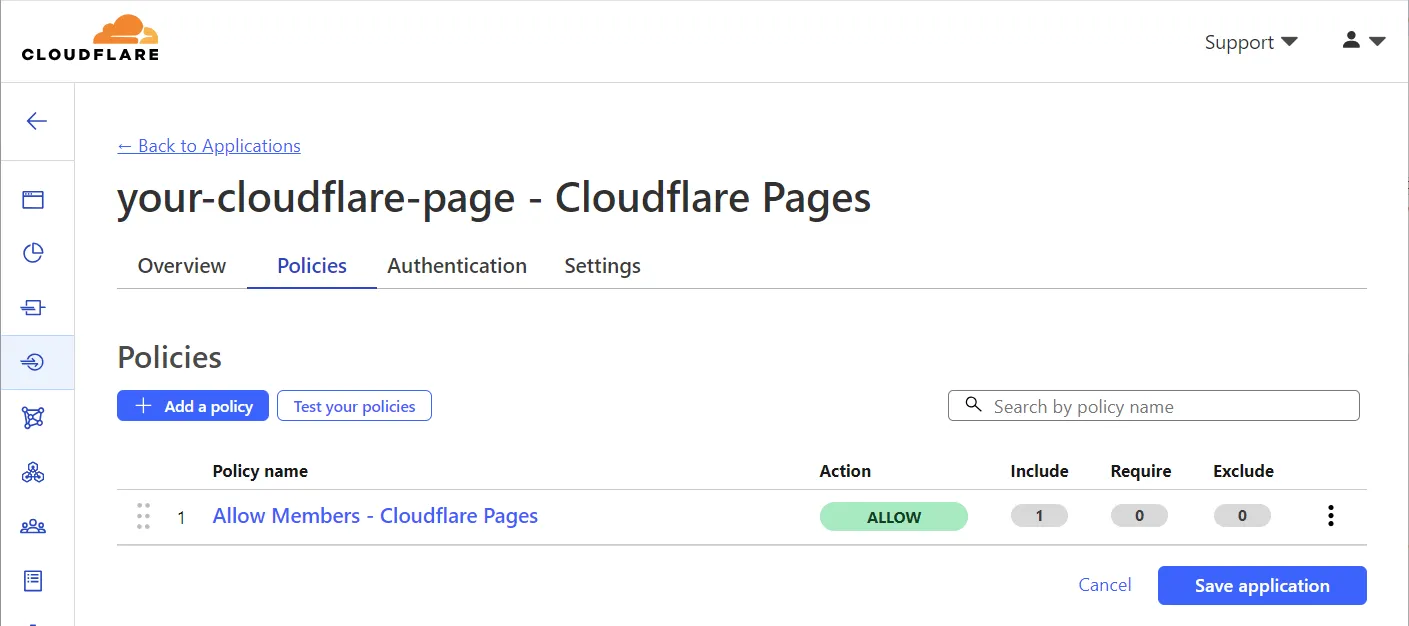Expand the Support dropdown menu
Screen dimensions: 1409x626
[x=1250, y=42]
